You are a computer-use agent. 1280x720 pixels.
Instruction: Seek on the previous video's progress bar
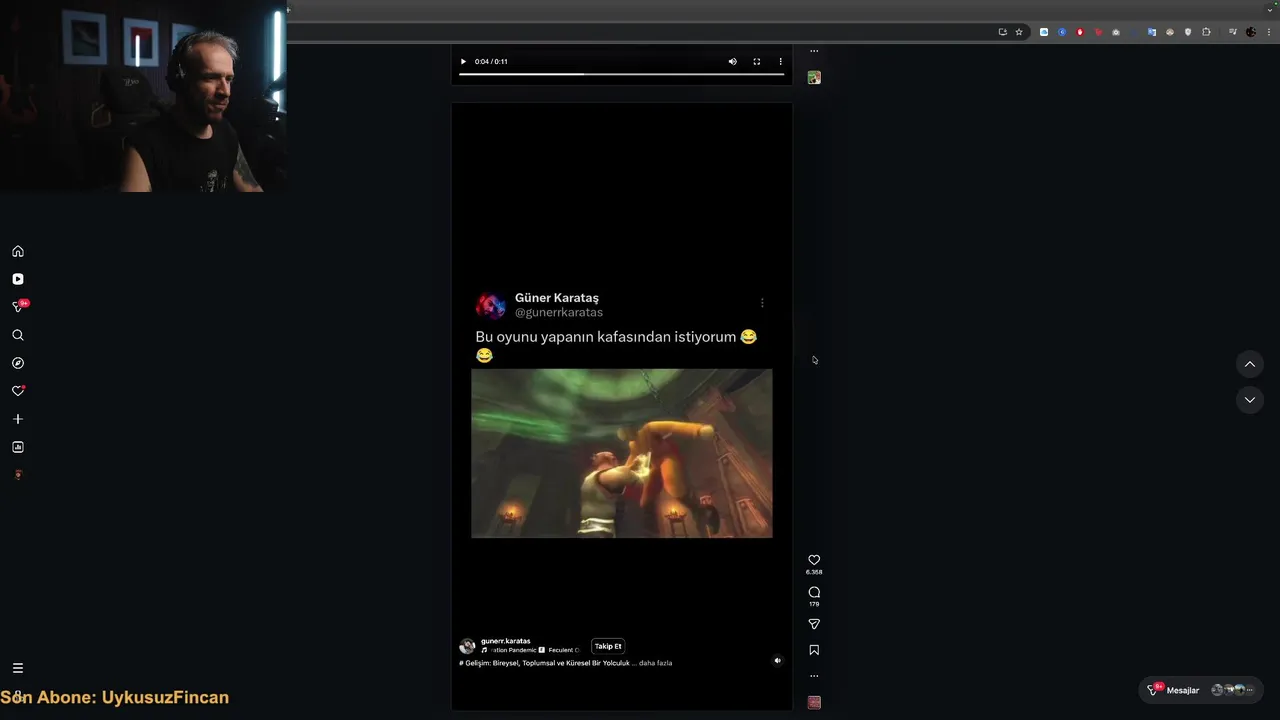tap(621, 74)
